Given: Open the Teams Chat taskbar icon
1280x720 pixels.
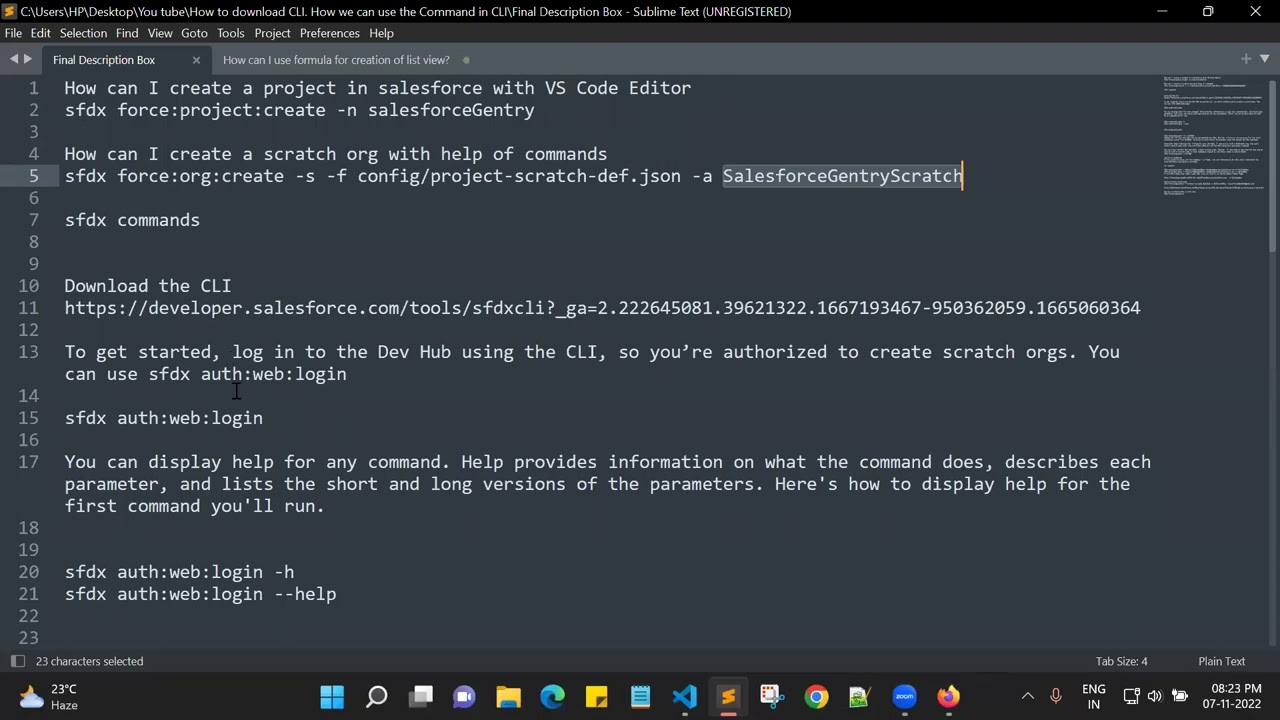Looking at the screenshot, I should tap(464, 696).
